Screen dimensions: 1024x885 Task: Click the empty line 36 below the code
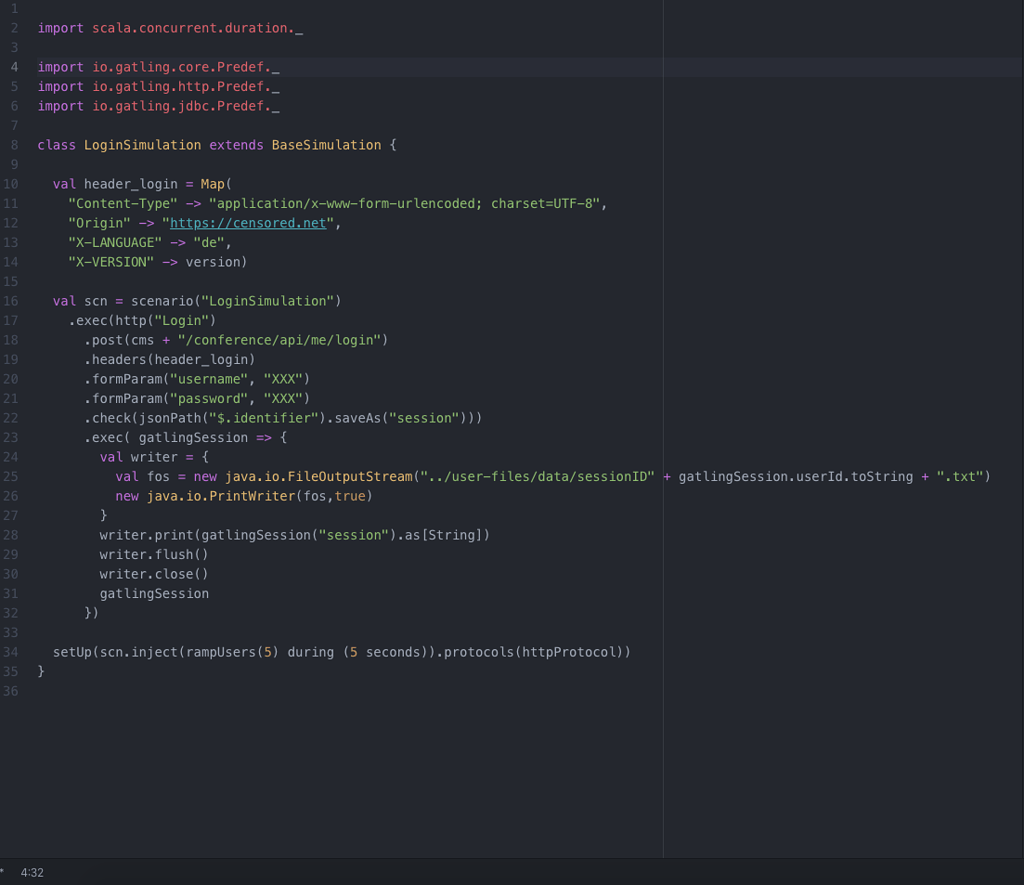100,691
